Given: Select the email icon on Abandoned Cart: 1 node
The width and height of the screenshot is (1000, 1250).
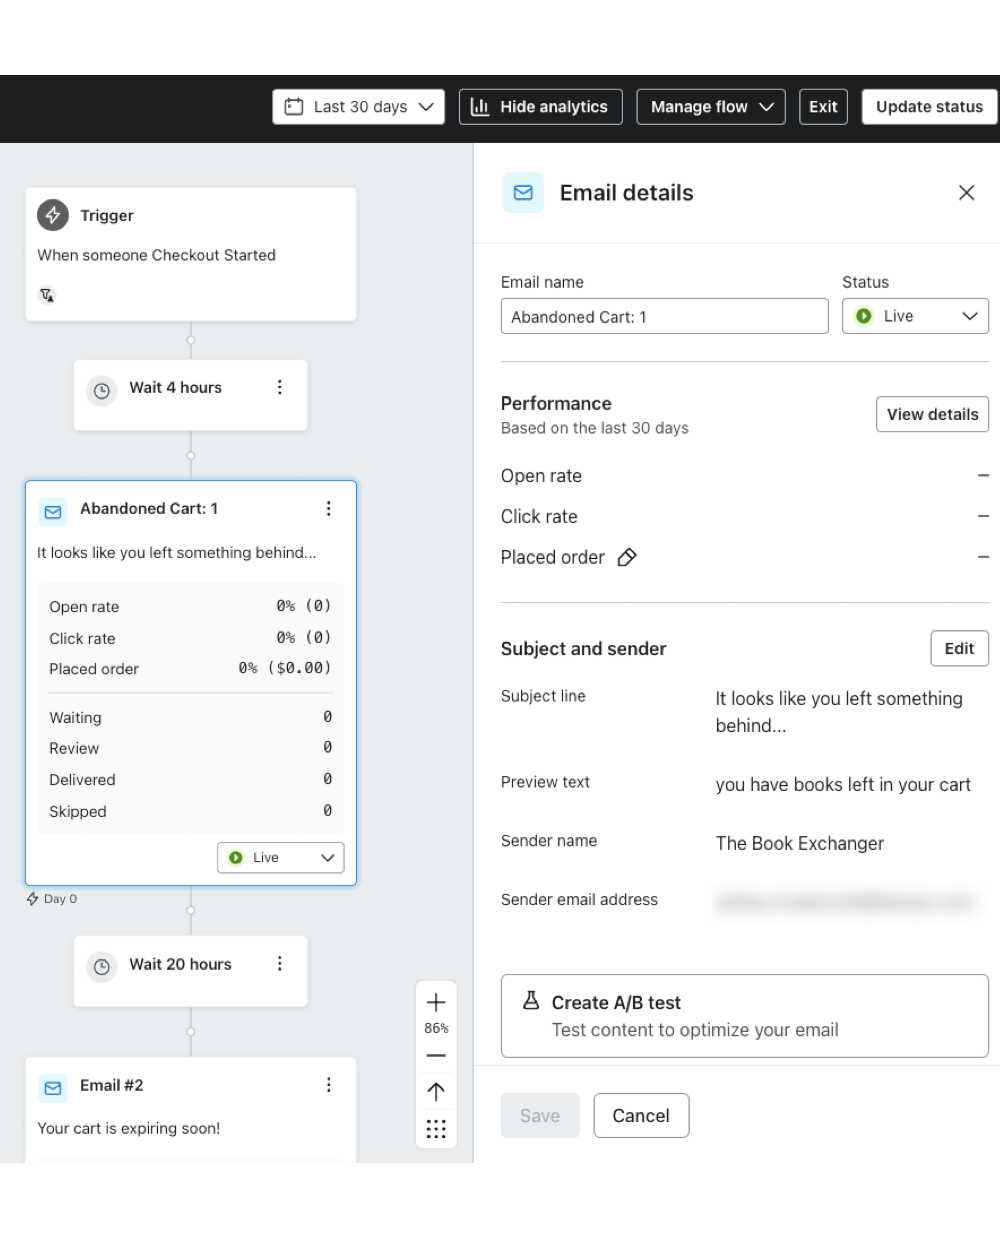Looking at the screenshot, I should pyautogui.click(x=52, y=512).
